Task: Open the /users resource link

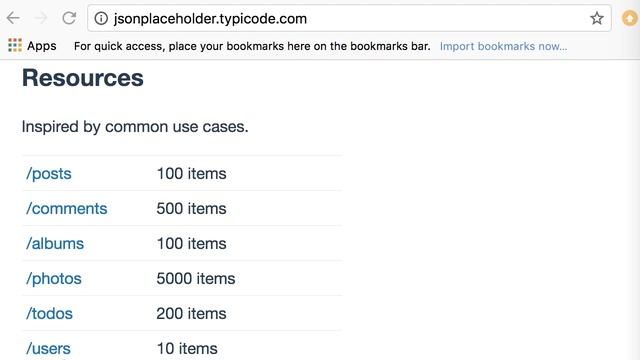Action: point(48,349)
